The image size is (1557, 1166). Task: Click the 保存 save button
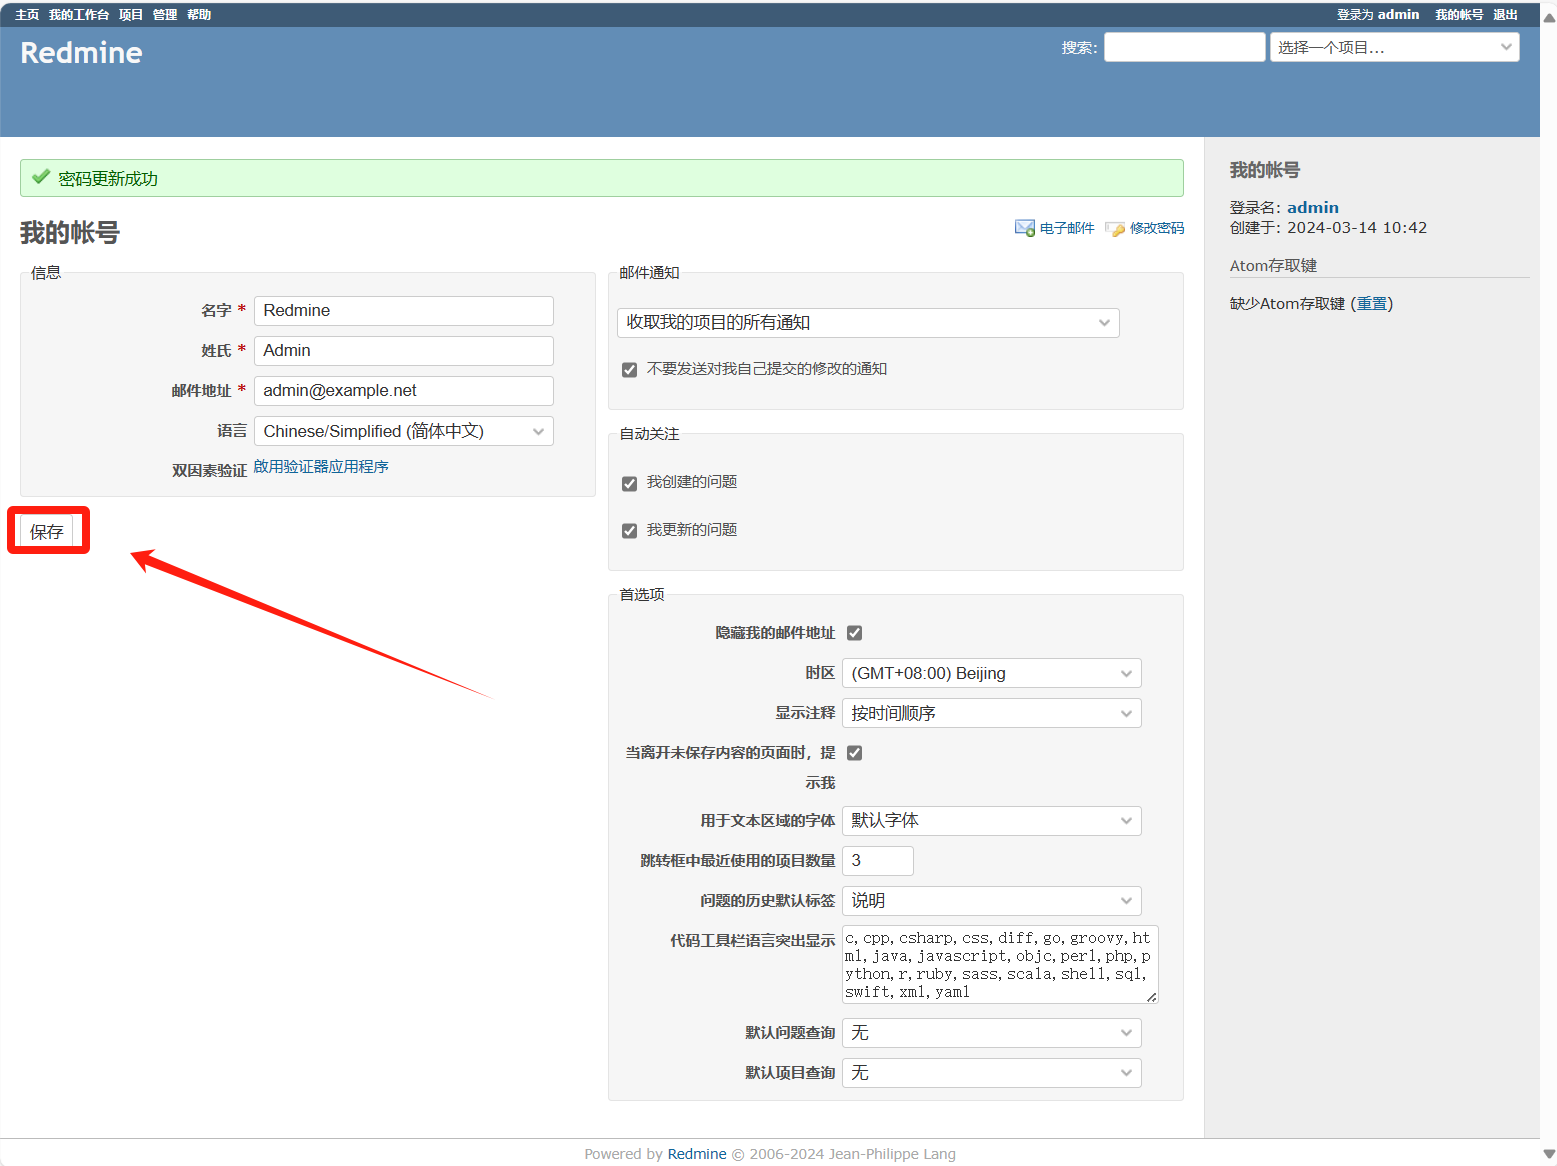pyautogui.click(x=47, y=532)
